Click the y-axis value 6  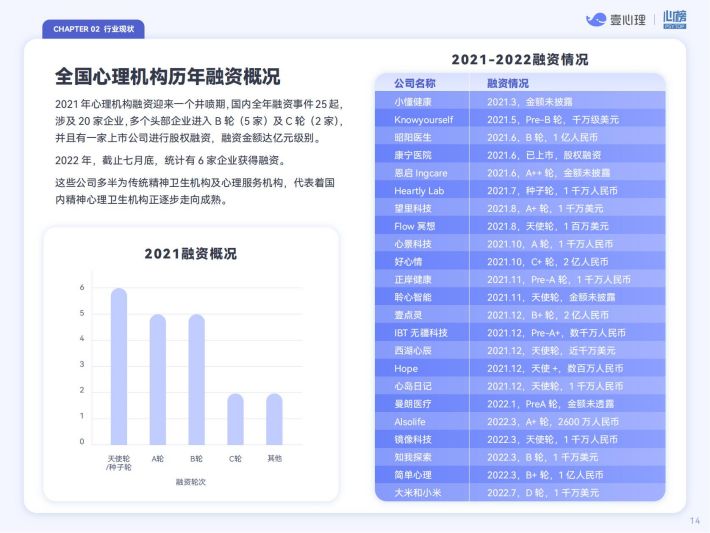point(82,287)
